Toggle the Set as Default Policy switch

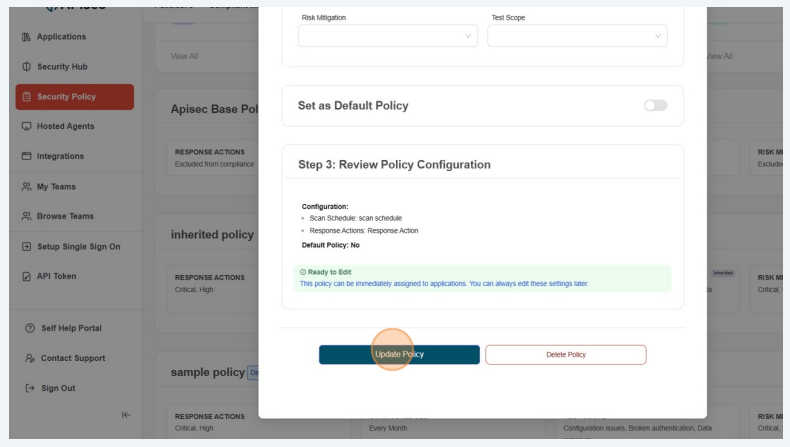[x=655, y=105]
